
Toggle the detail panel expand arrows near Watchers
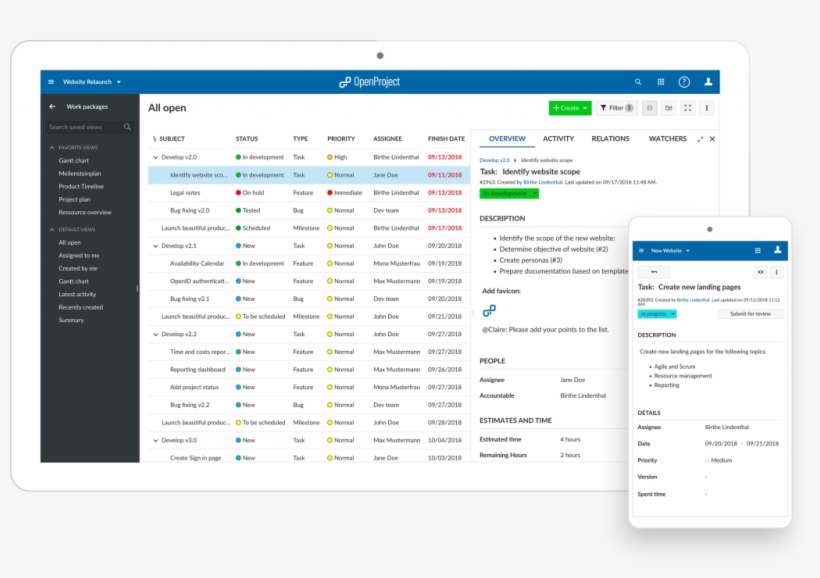click(x=699, y=138)
